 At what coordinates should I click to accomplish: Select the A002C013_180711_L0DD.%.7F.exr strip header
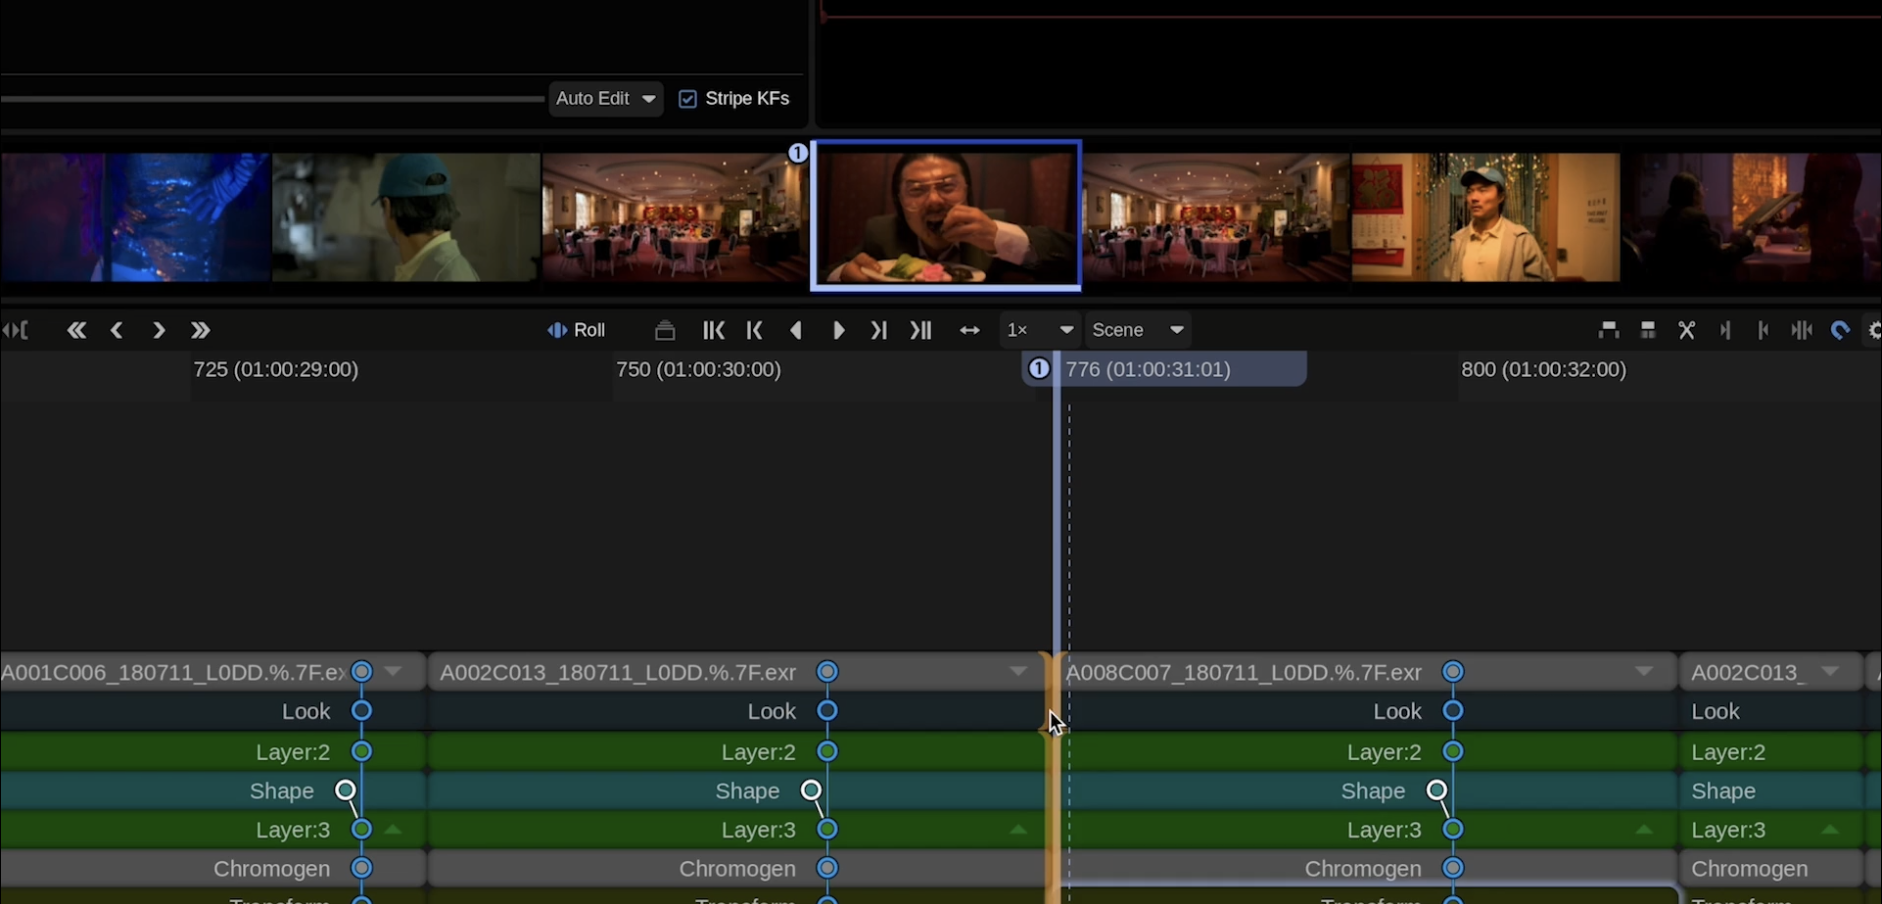[x=740, y=672]
